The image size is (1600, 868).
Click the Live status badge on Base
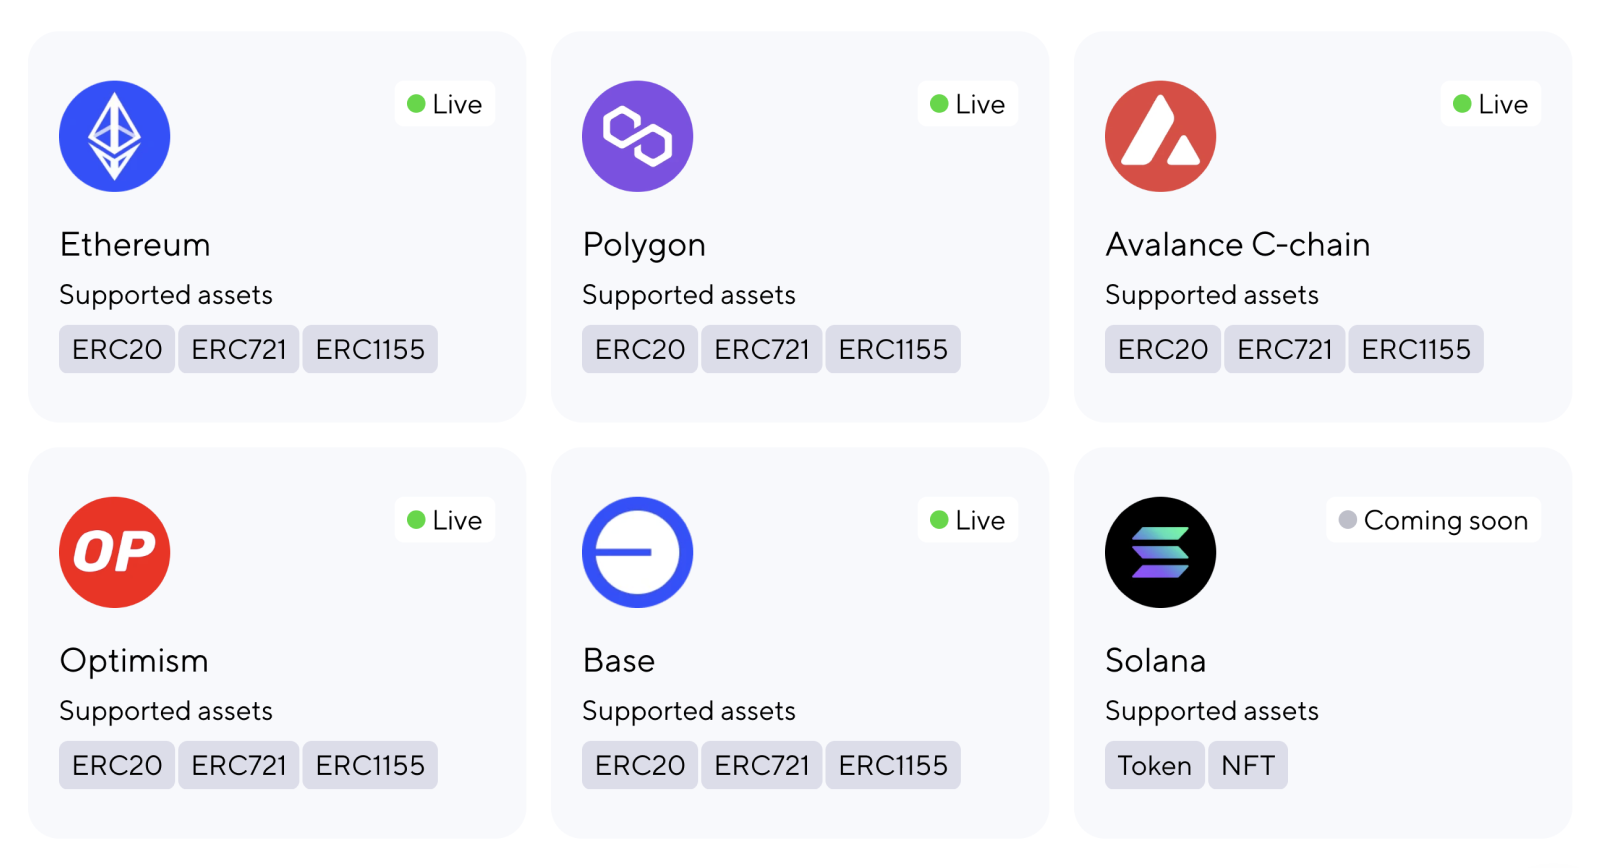pyautogui.click(x=967, y=520)
